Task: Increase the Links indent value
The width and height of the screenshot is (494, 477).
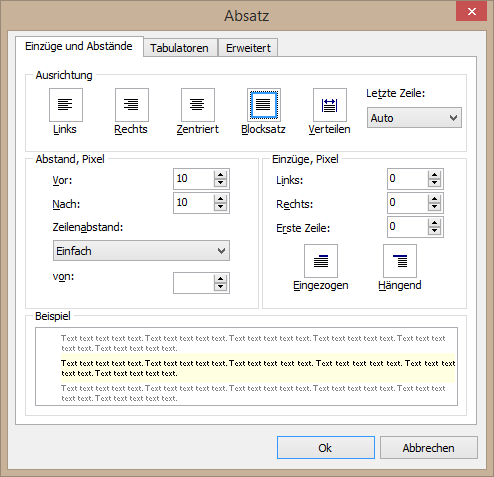Action: (x=434, y=174)
